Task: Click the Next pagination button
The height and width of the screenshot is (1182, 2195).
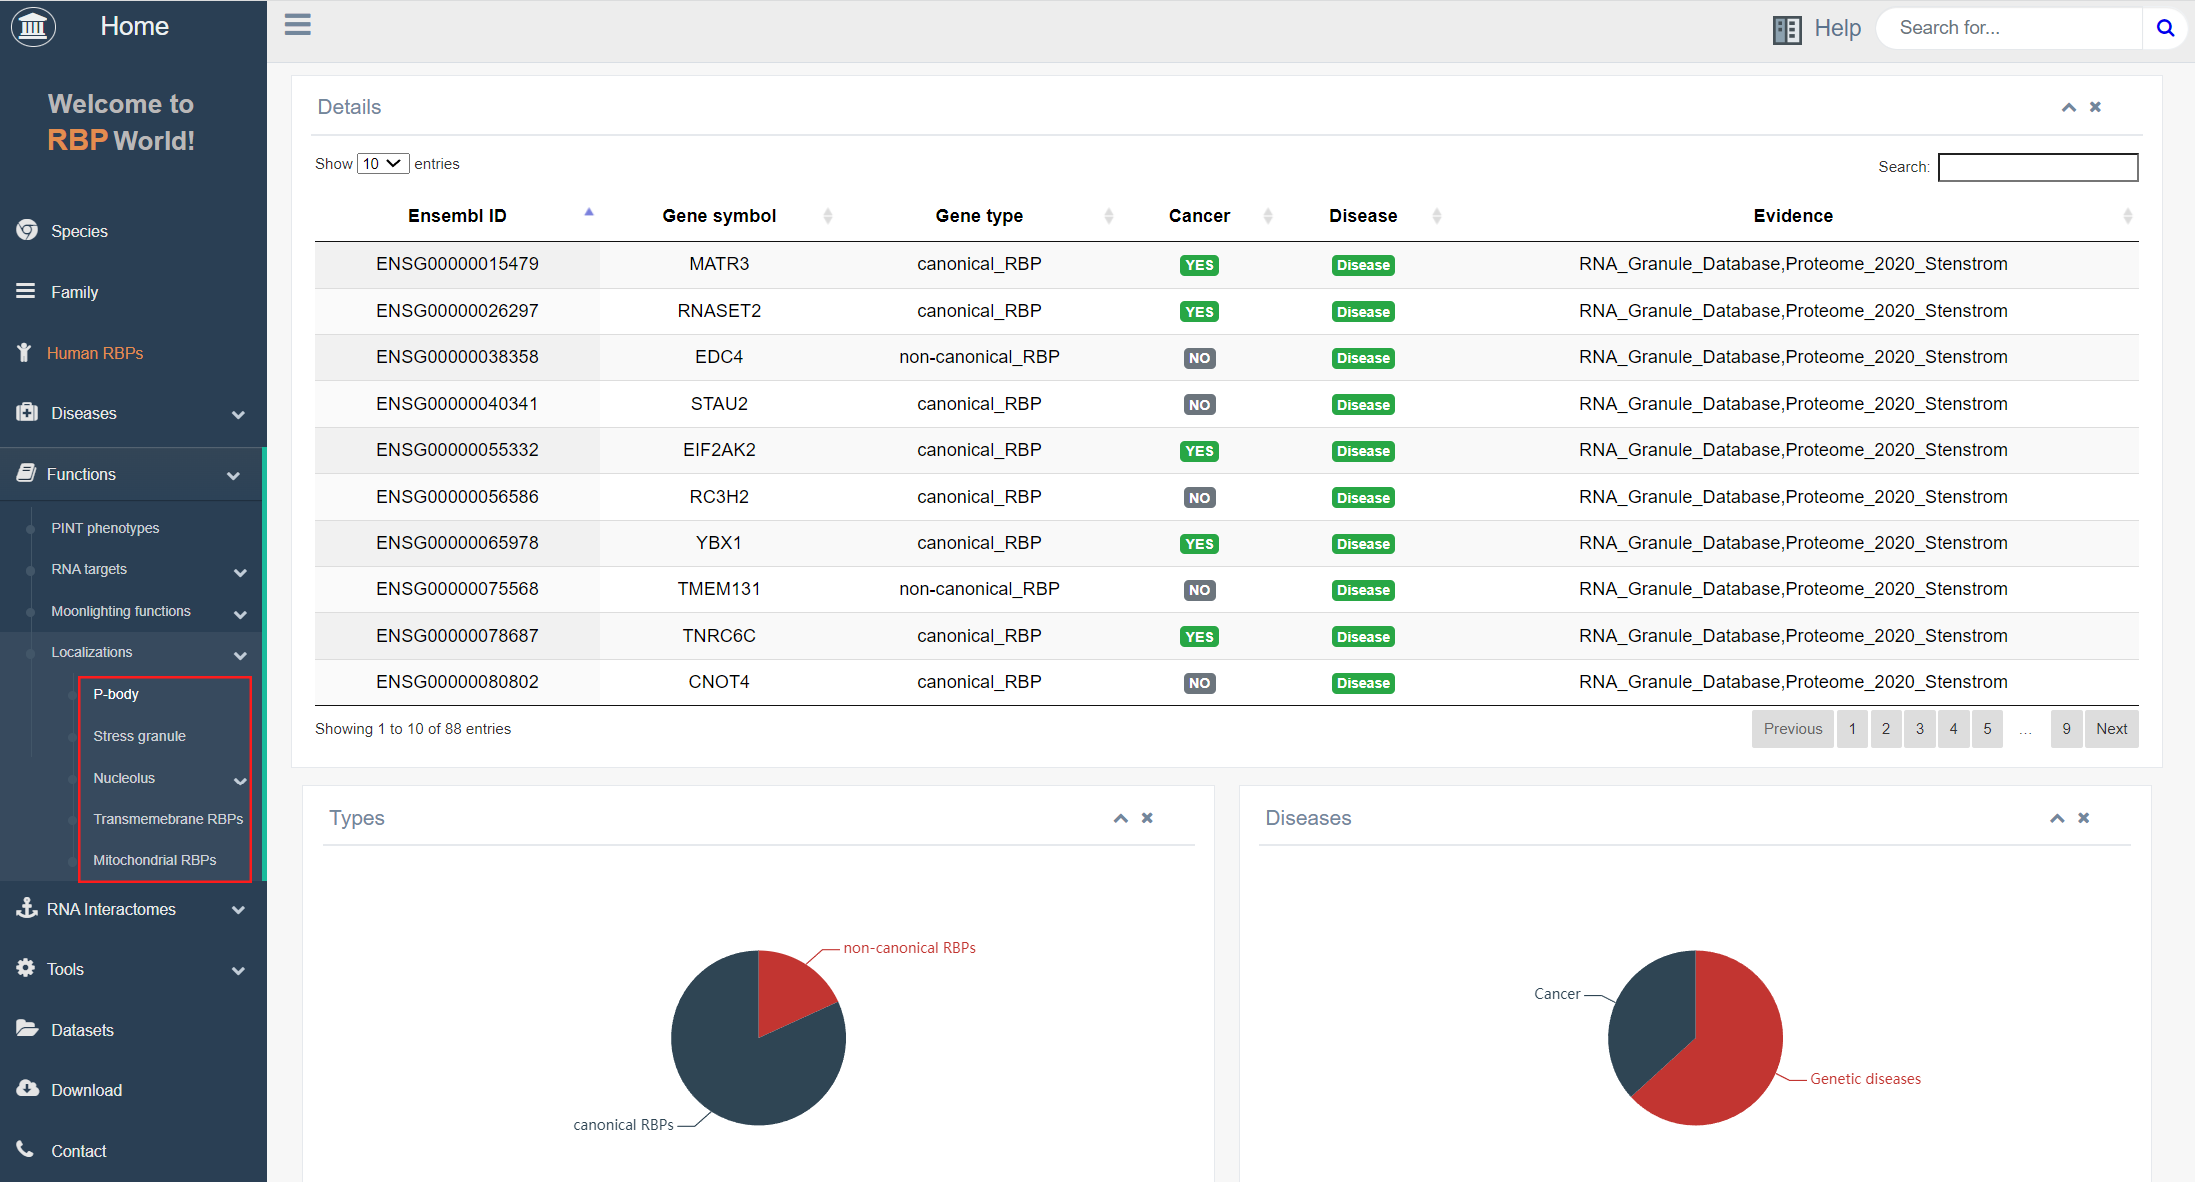Action: tap(2111, 729)
